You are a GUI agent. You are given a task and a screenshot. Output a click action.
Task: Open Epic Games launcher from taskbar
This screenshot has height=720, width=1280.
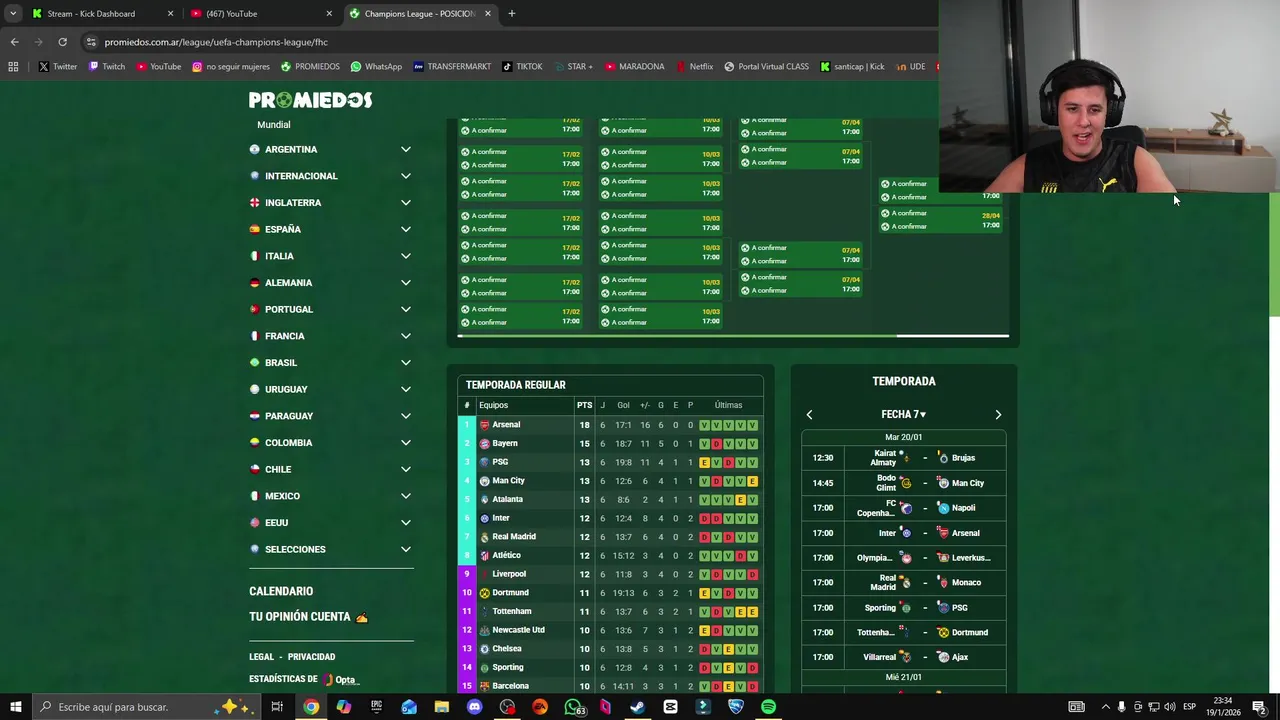[376, 707]
